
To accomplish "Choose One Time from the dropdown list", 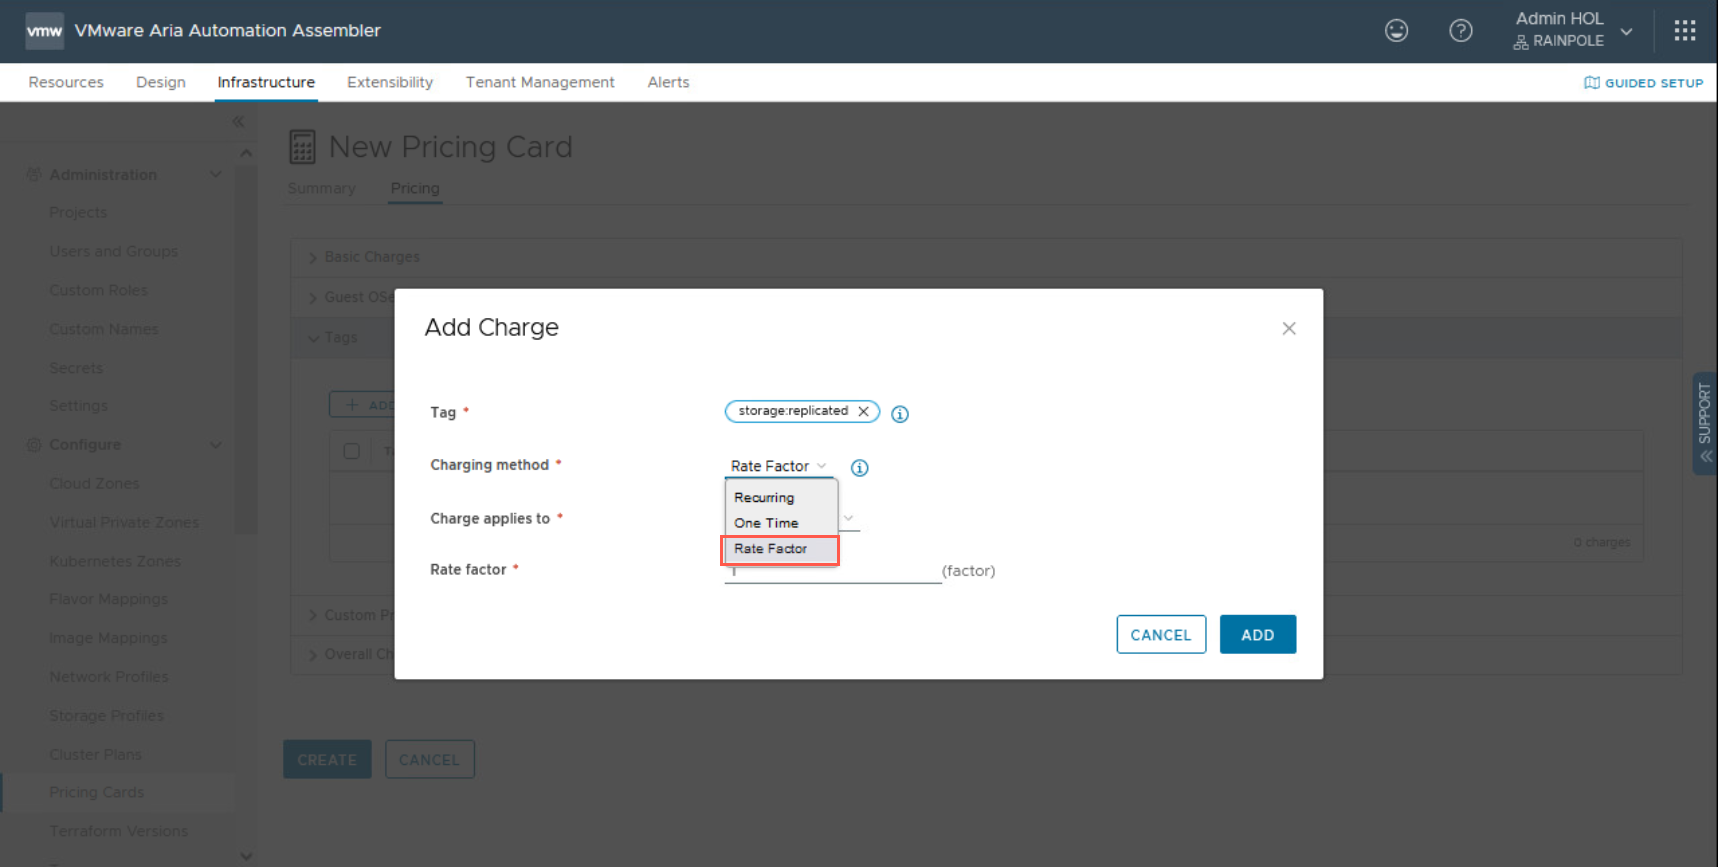I will 766,523.
